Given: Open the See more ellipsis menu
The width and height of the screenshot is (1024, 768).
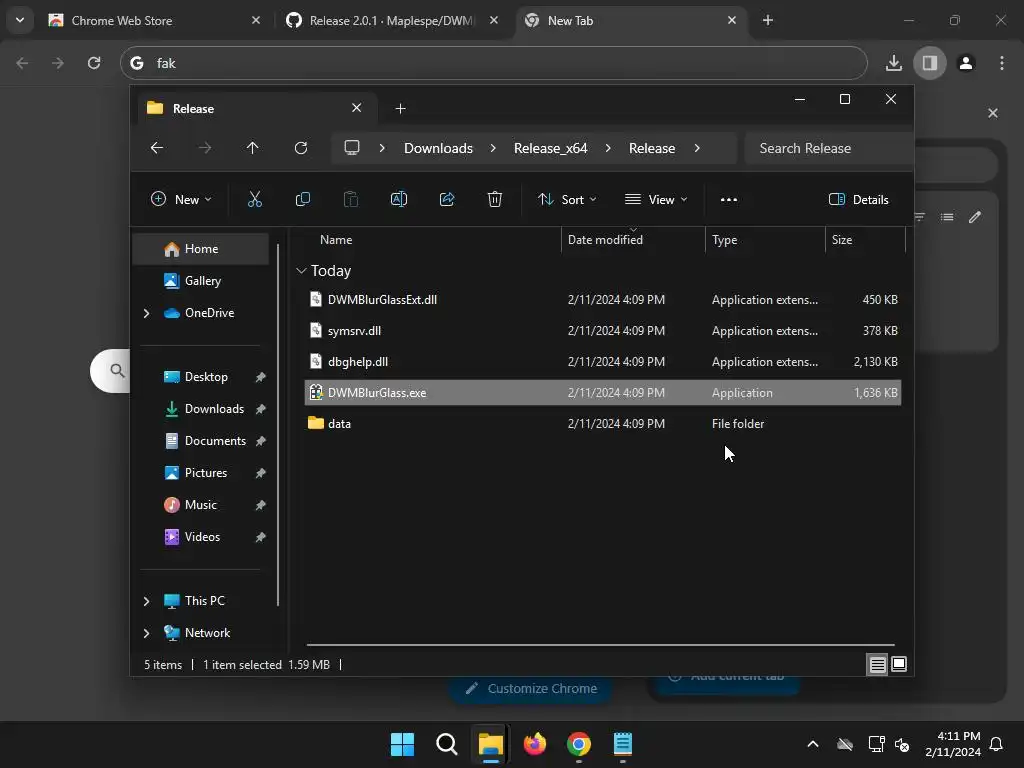Looking at the screenshot, I should [x=729, y=200].
